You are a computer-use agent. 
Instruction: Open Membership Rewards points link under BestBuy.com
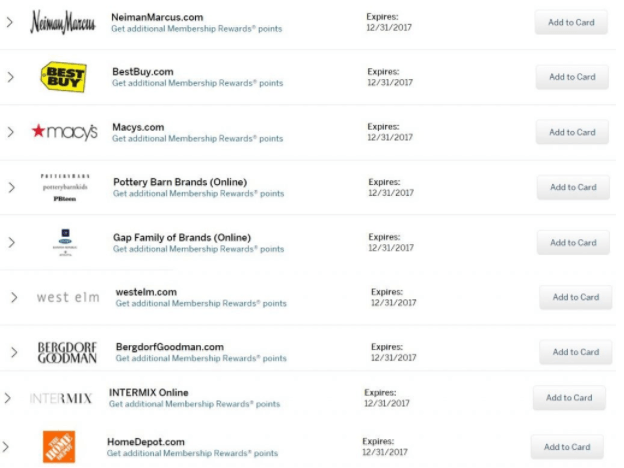(x=197, y=83)
